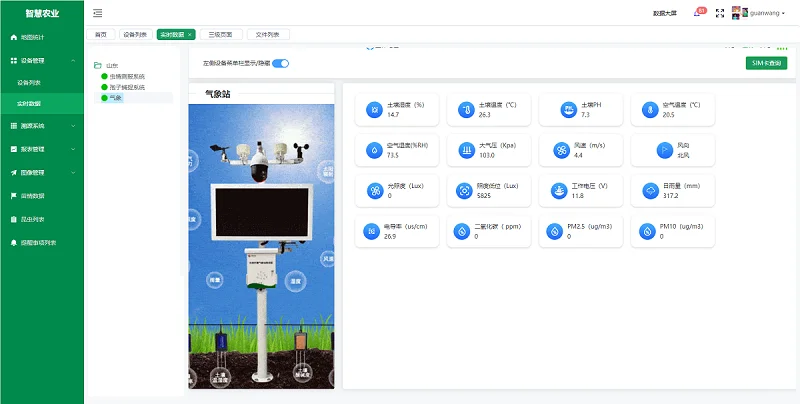Click the conductivity value 26.9
The image size is (800, 404).
click(390, 237)
